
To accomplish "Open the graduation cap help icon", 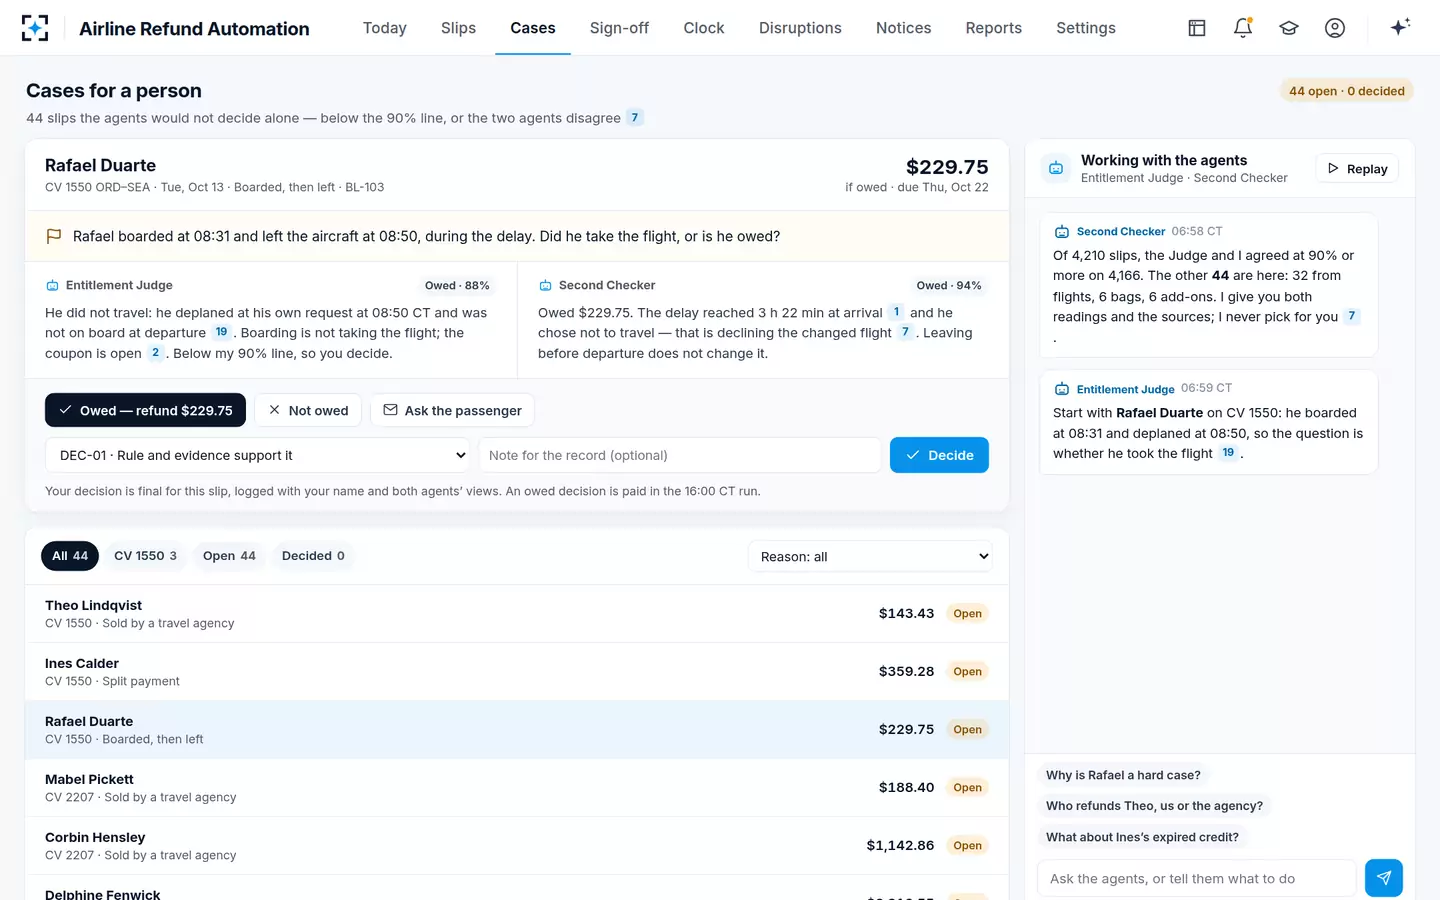I will pyautogui.click(x=1289, y=28).
